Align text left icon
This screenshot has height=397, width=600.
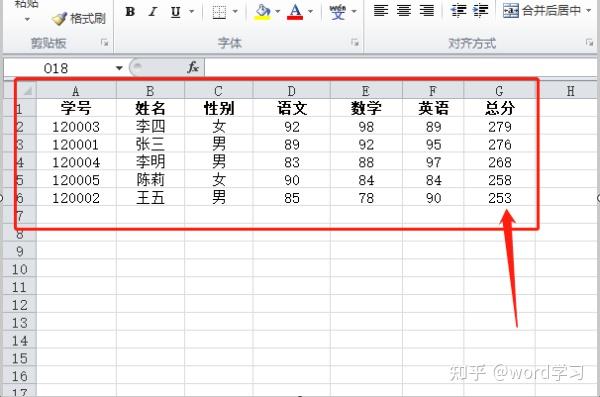click(381, 11)
